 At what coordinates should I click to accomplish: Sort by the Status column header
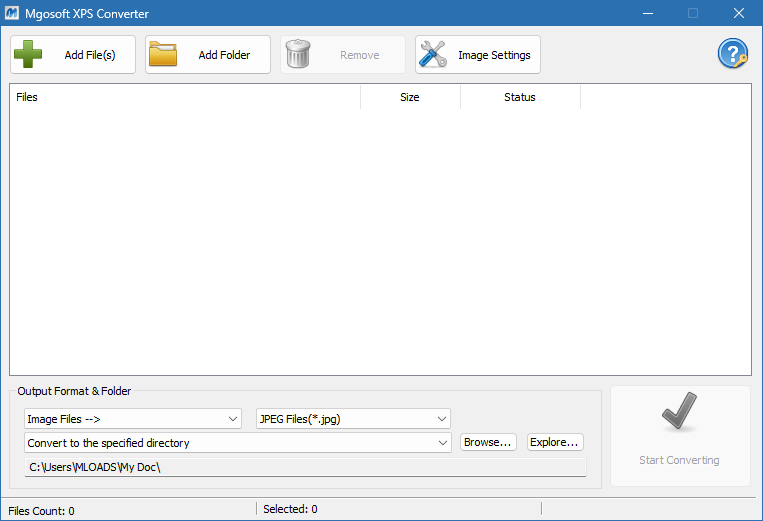click(520, 97)
